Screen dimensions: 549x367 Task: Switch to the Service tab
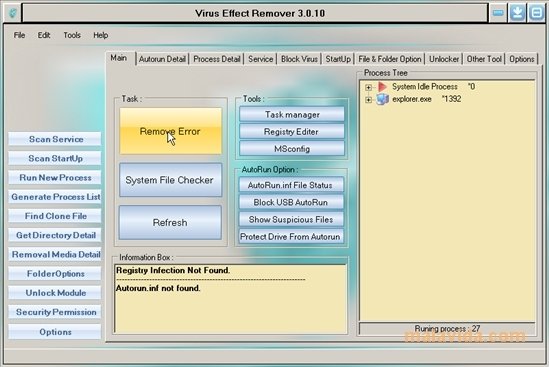point(260,59)
